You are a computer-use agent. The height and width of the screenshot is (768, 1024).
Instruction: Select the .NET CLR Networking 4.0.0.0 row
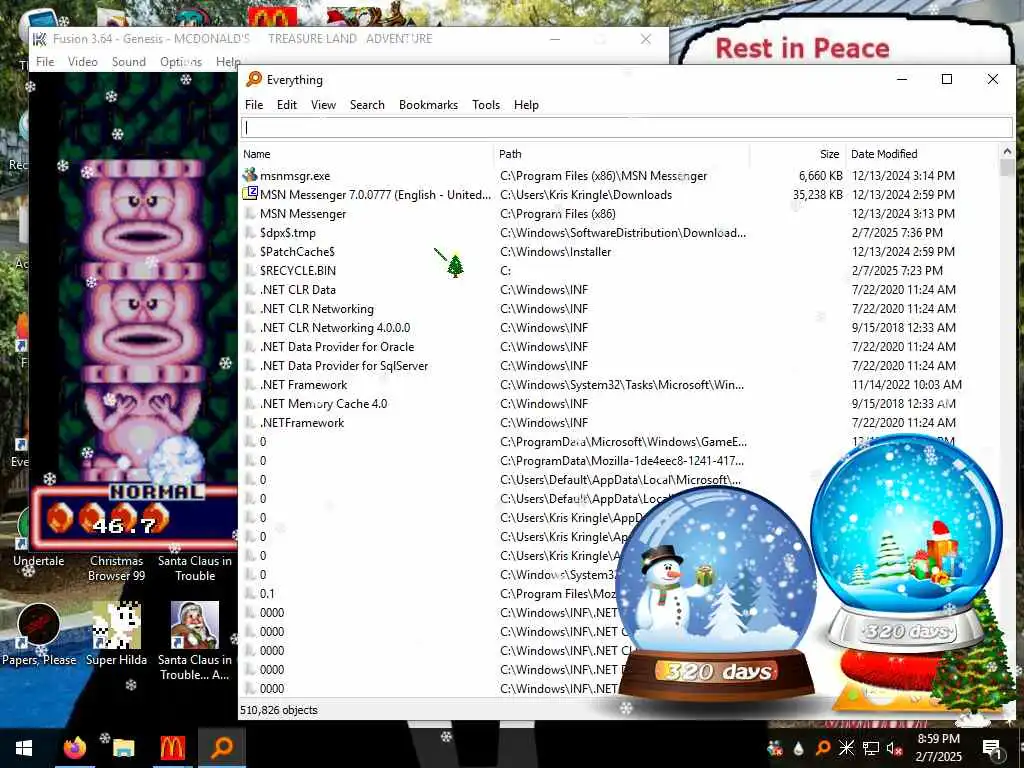(619, 327)
